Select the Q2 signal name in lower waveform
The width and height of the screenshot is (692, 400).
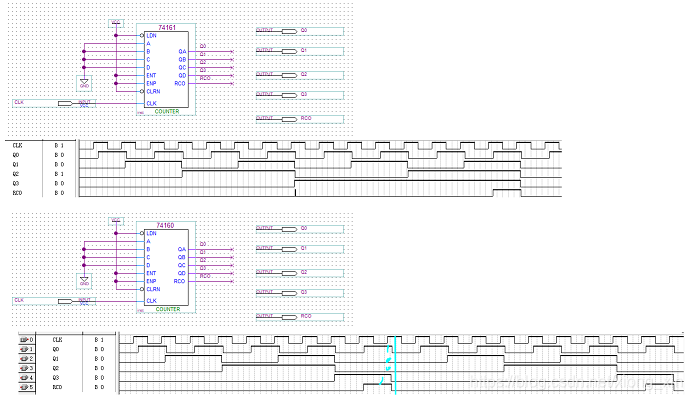(x=56, y=368)
